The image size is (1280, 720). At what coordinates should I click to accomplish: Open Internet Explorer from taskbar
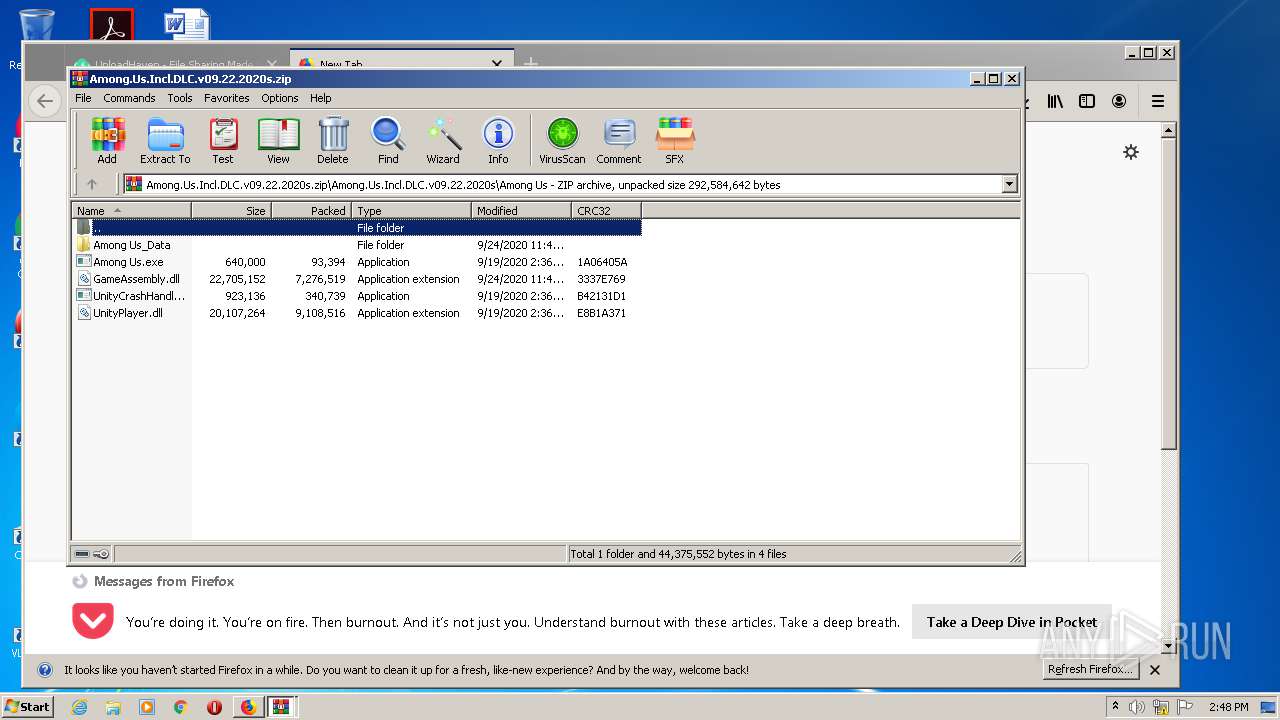[79, 707]
